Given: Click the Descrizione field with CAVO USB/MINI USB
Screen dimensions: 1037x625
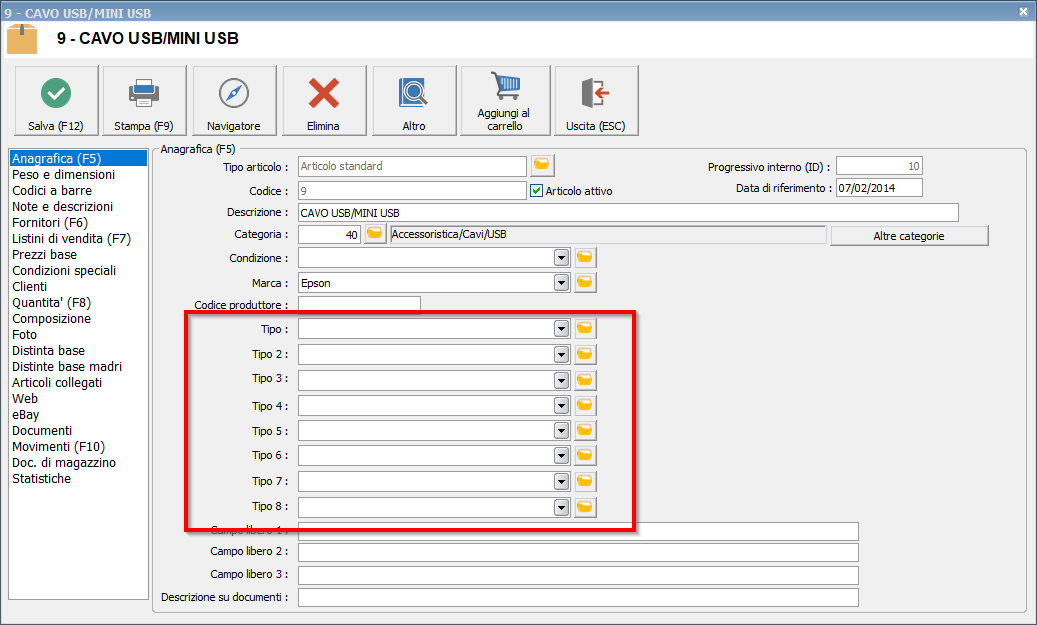Looking at the screenshot, I should pos(628,213).
